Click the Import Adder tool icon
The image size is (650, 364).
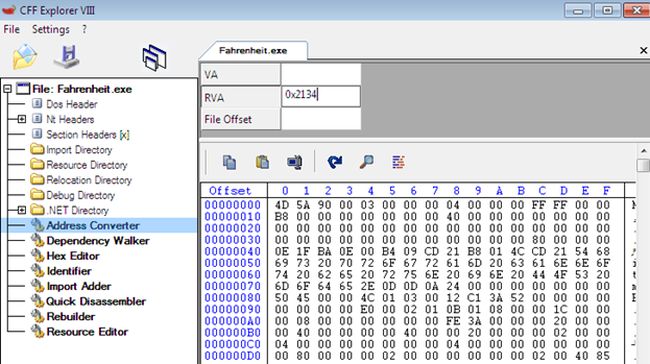pos(38,286)
